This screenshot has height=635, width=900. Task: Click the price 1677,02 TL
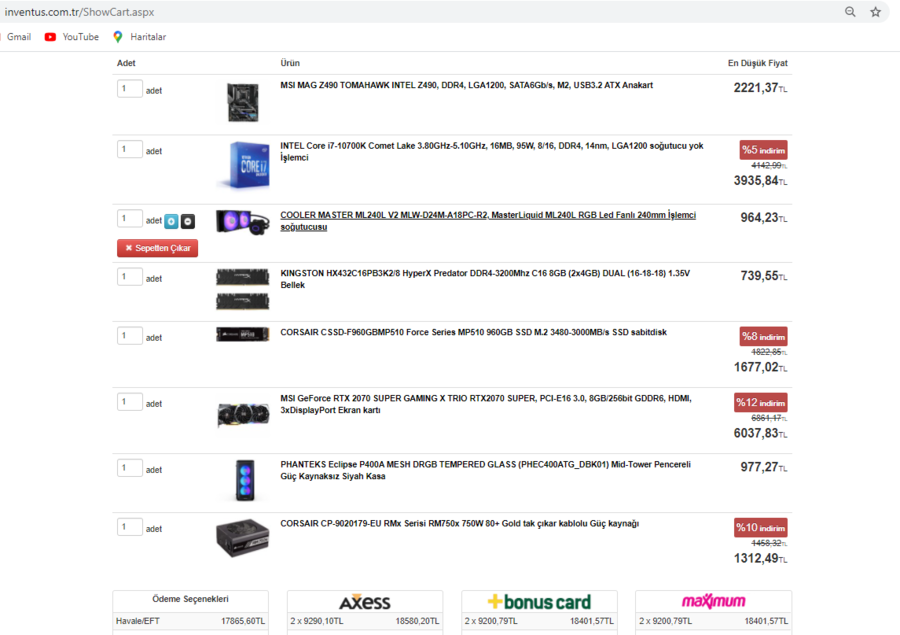click(761, 367)
